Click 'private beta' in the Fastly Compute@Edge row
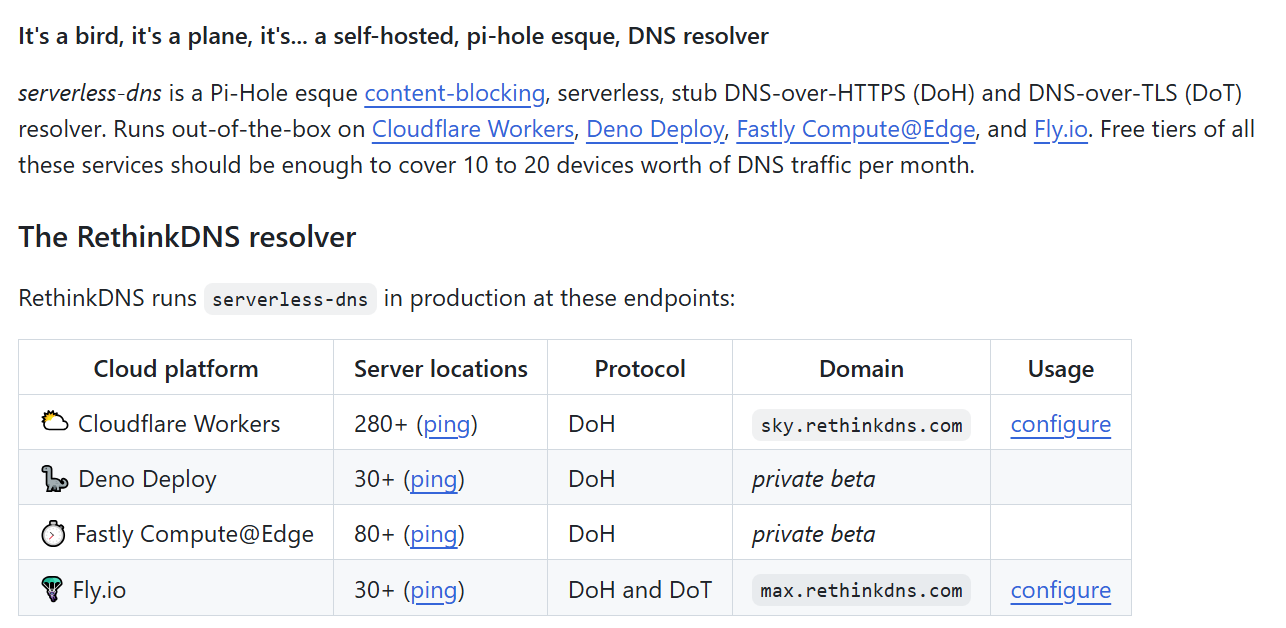 813,534
